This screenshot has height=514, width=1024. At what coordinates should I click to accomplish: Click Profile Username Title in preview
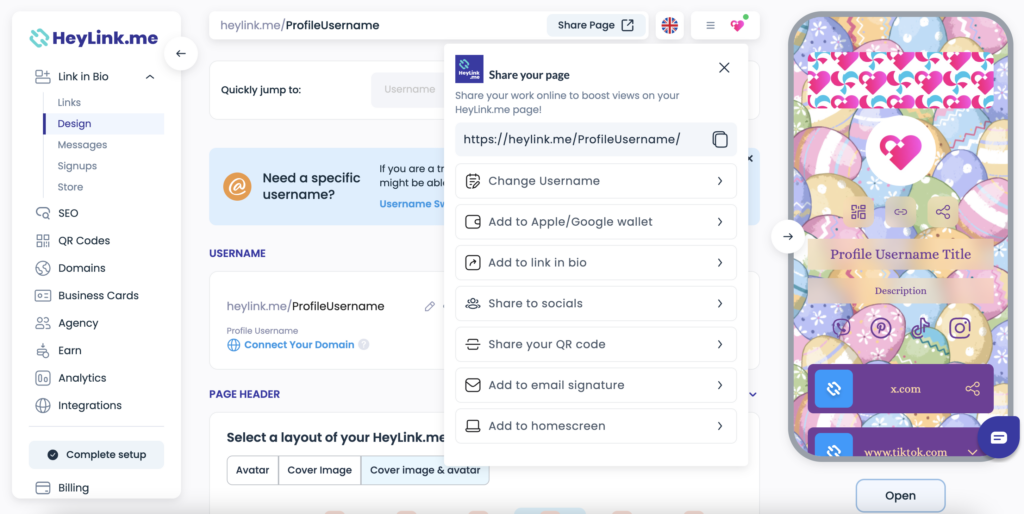(x=901, y=254)
